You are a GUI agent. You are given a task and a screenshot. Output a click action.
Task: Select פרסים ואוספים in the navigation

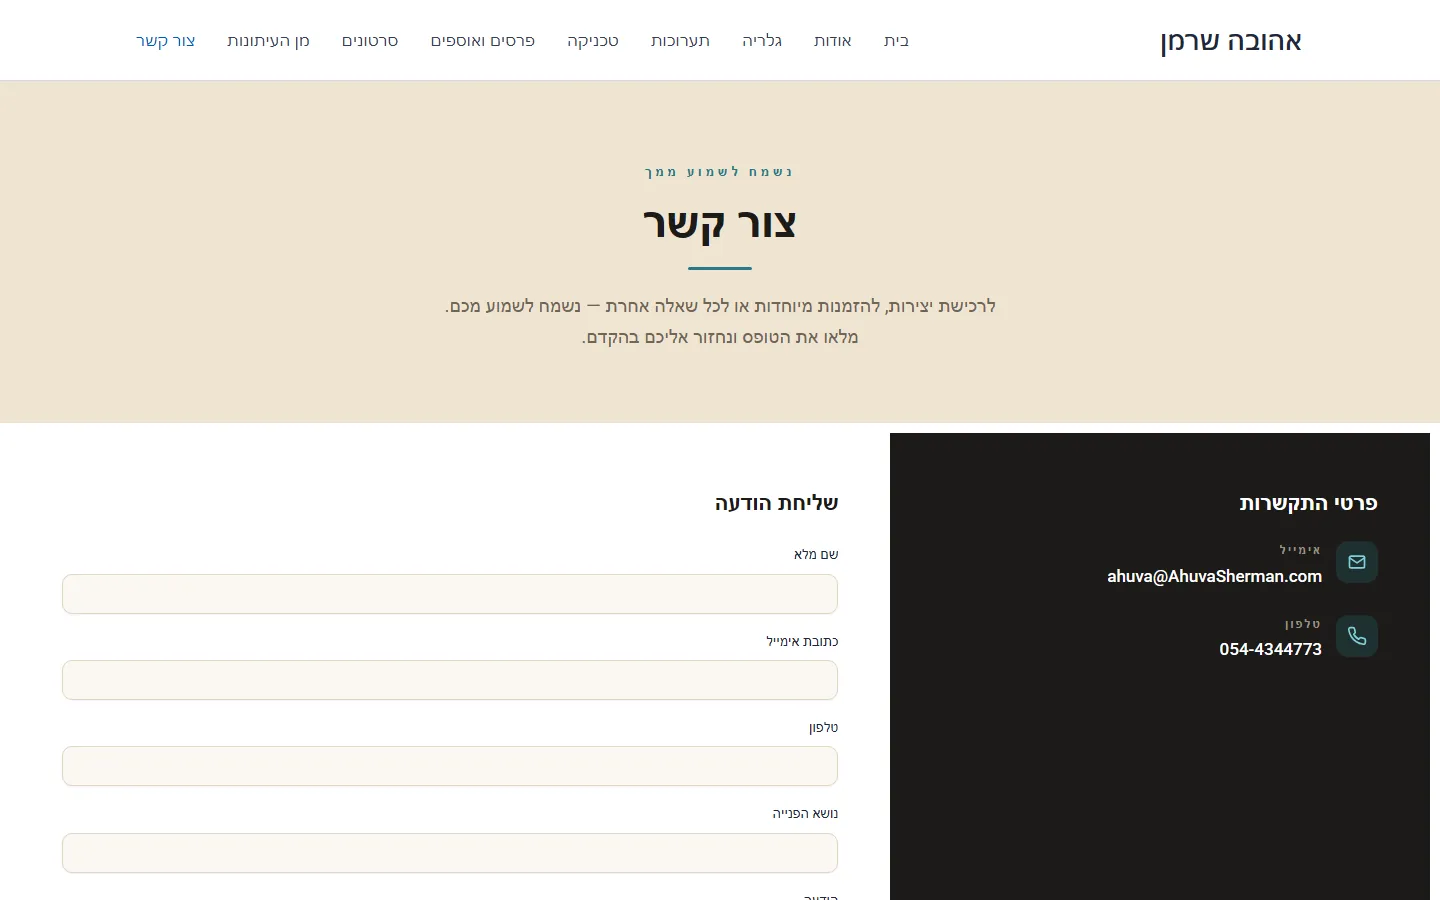483,41
